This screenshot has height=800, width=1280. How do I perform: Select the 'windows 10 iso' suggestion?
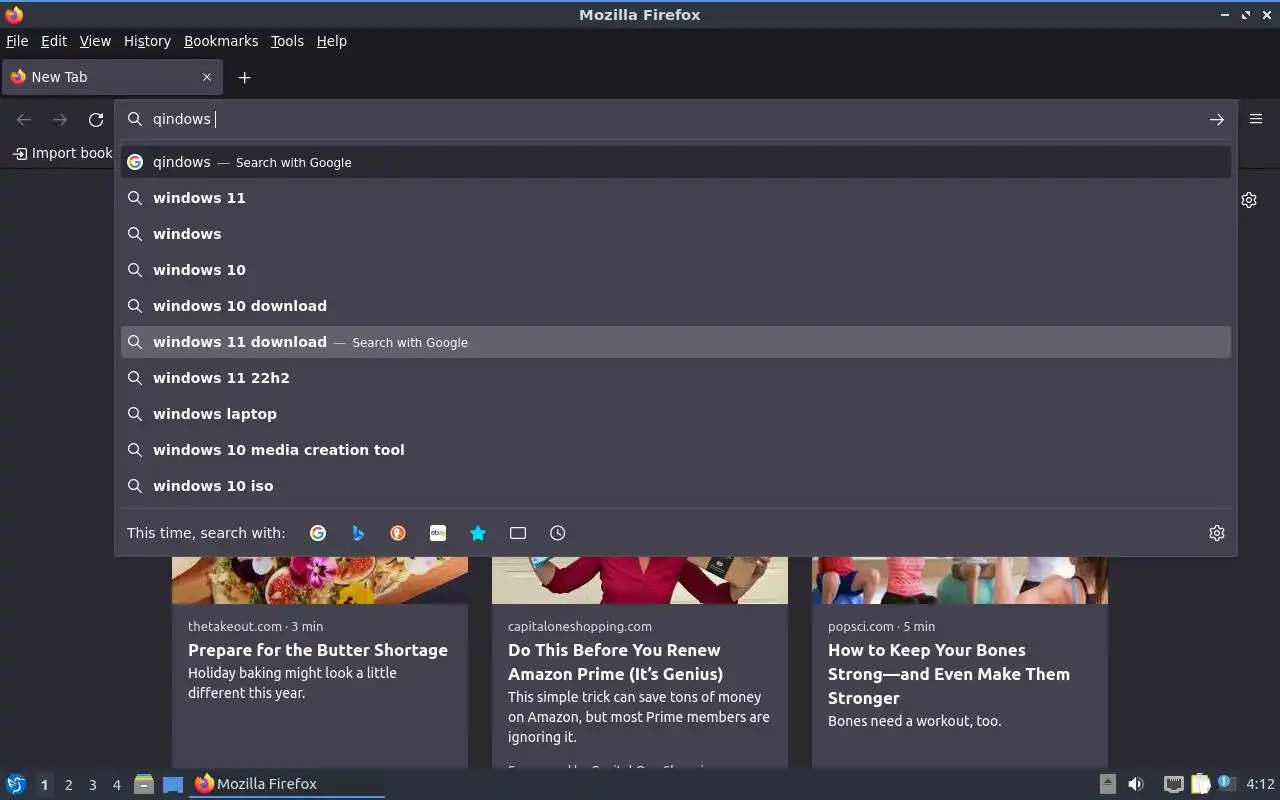pyautogui.click(x=676, y=486)
